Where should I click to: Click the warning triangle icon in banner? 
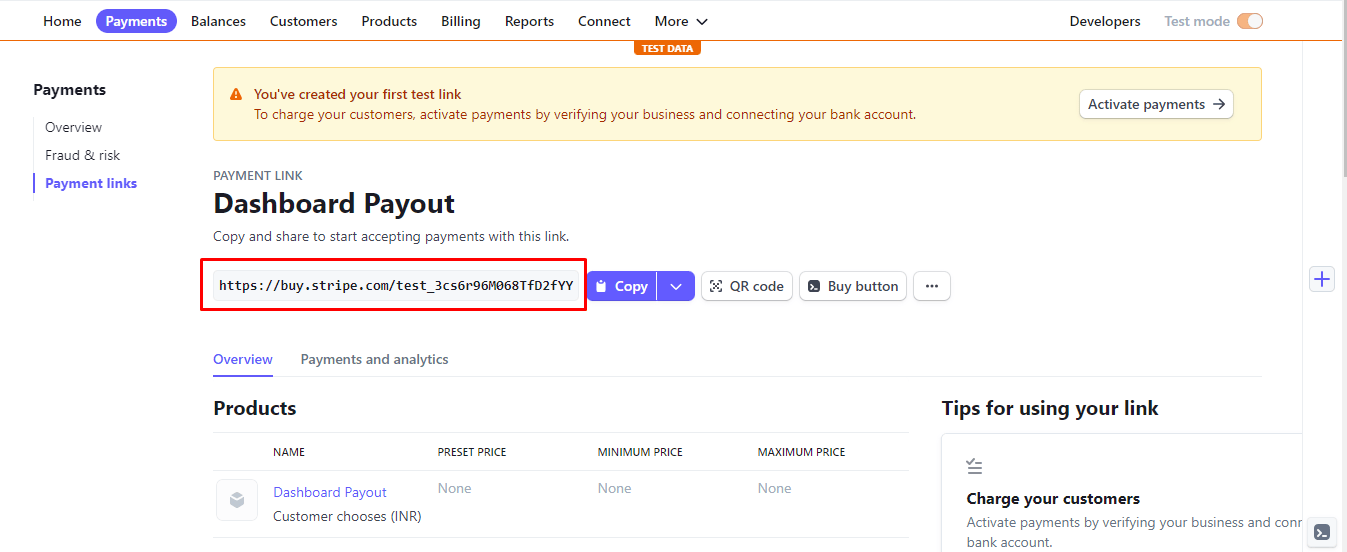coord(236,95)
